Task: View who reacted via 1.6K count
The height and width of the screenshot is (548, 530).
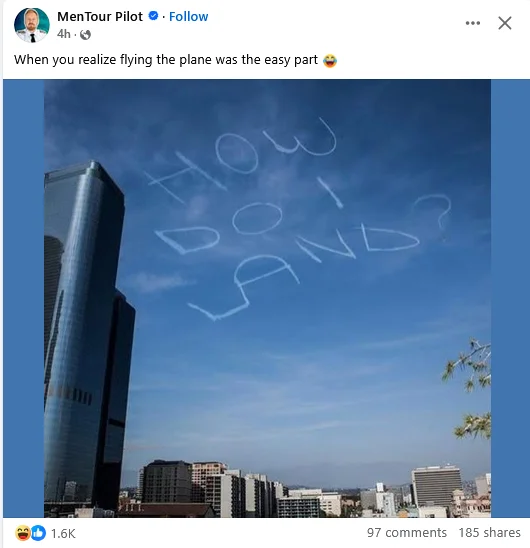Action: [x=63, y=533]
